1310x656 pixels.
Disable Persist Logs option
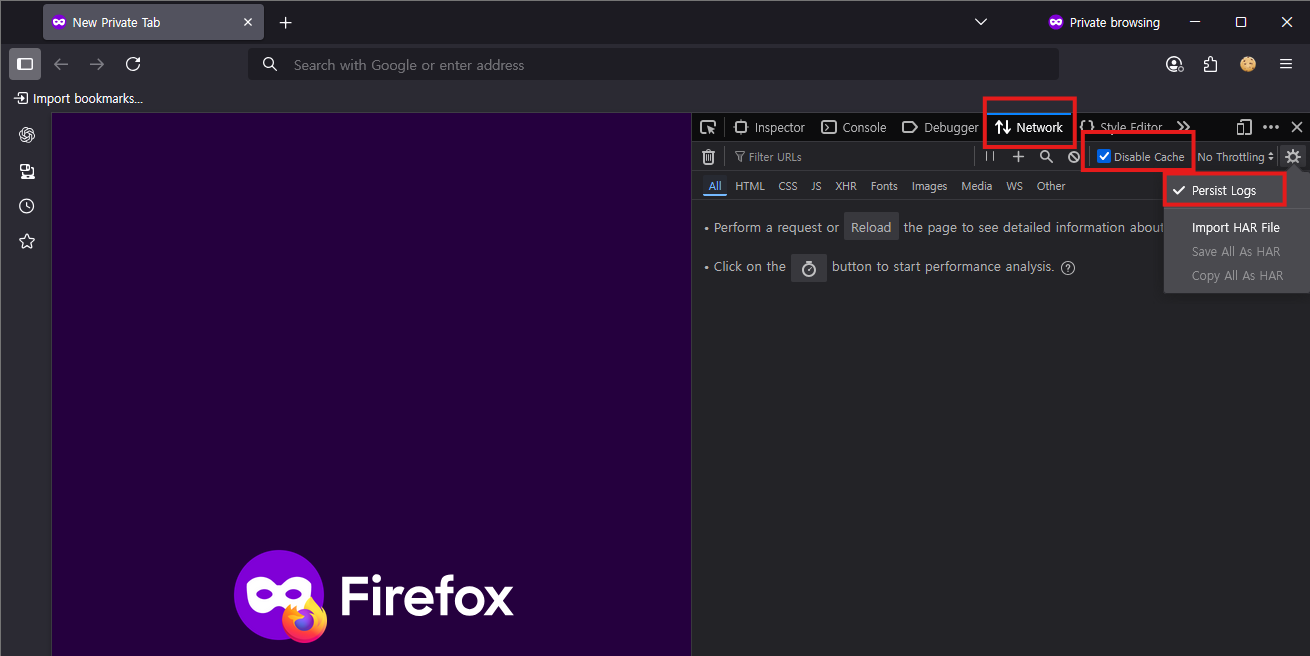1222,190
